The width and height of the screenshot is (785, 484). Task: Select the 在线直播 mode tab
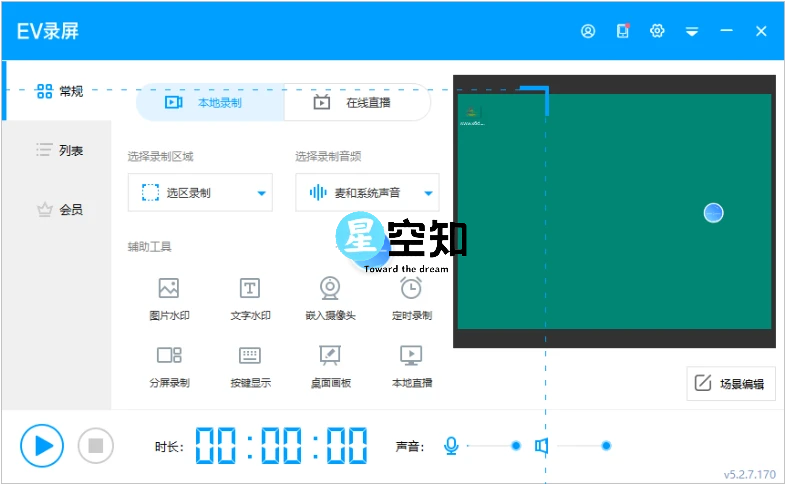click(357, 103)
